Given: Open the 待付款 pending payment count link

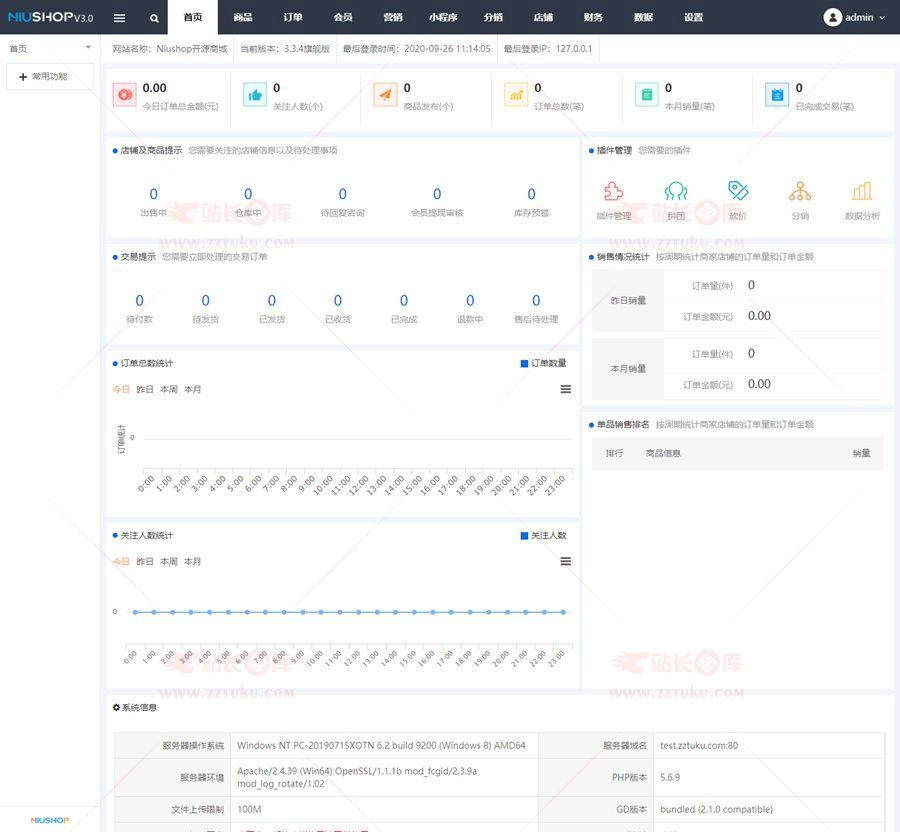Looking at the screenshot, I should [139, 301].
